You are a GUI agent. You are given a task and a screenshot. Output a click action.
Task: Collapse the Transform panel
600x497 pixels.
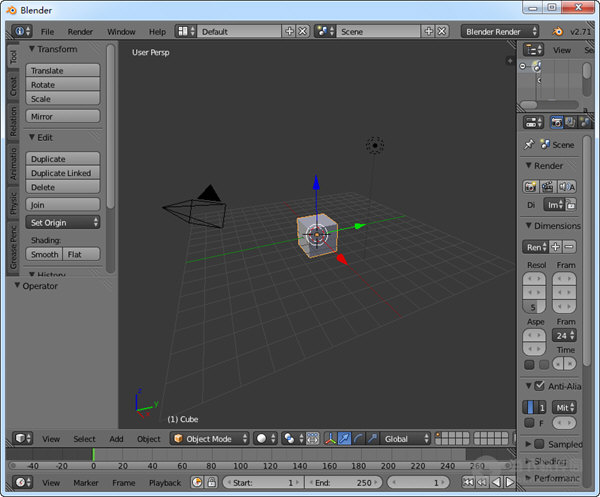point(32,49)
